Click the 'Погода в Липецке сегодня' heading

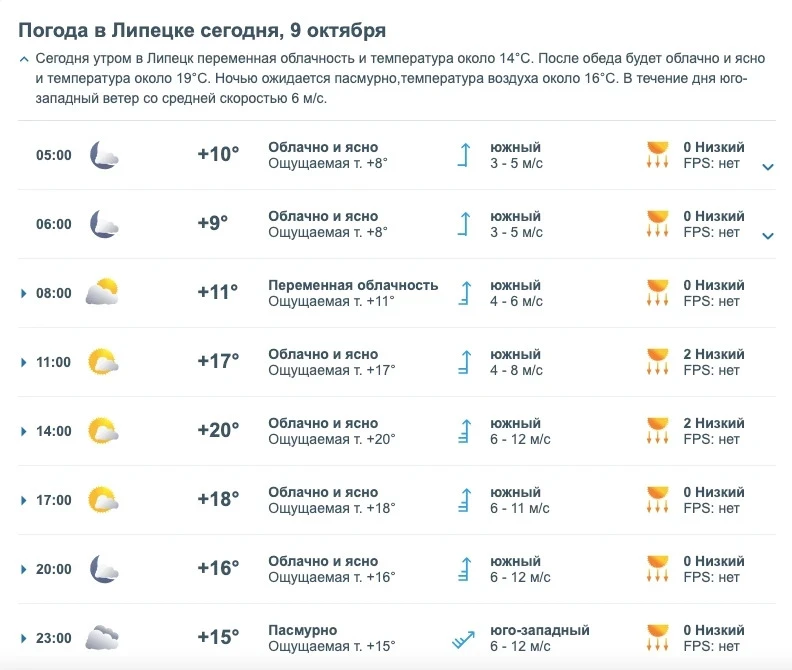pos(149,30)
